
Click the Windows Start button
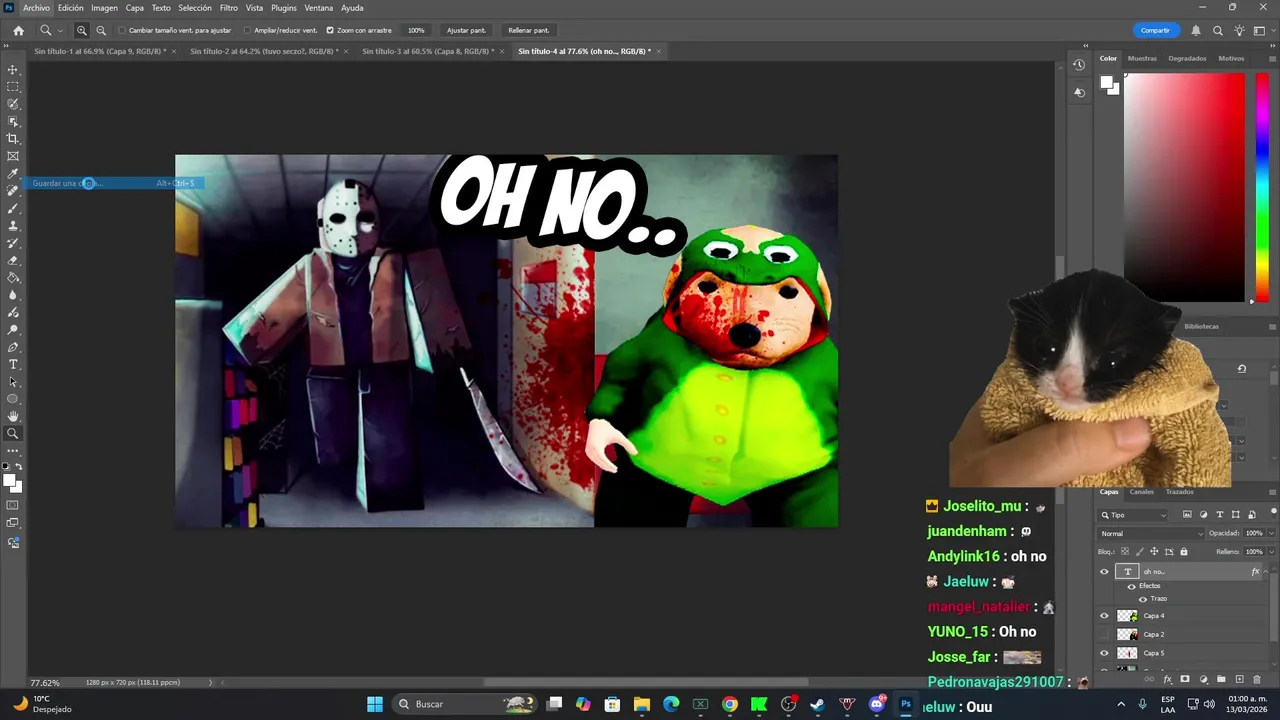(375, 704)
